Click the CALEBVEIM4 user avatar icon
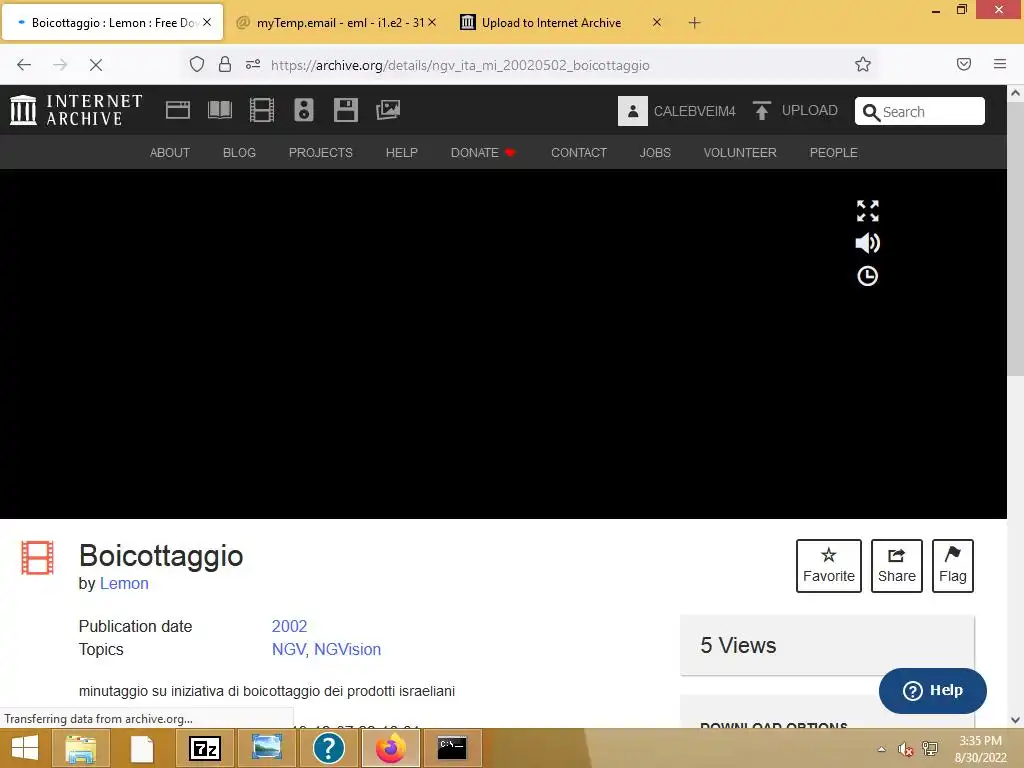1024x768 pixels. coord(632,111)
